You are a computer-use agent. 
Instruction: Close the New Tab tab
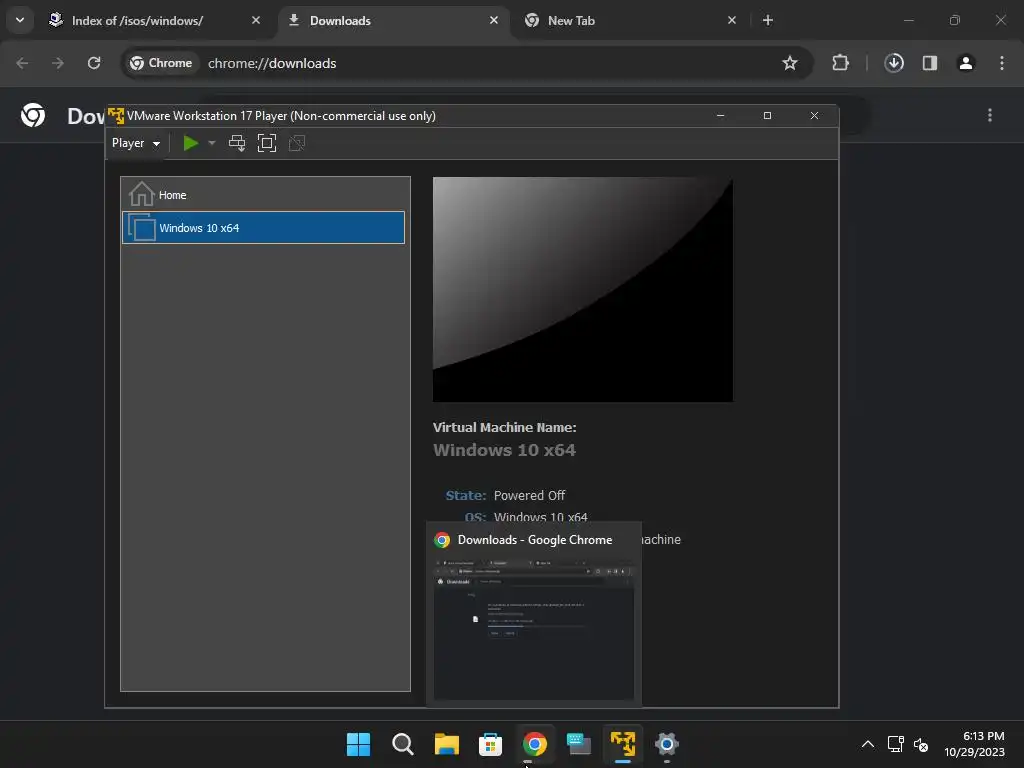[x=731, y=20]
